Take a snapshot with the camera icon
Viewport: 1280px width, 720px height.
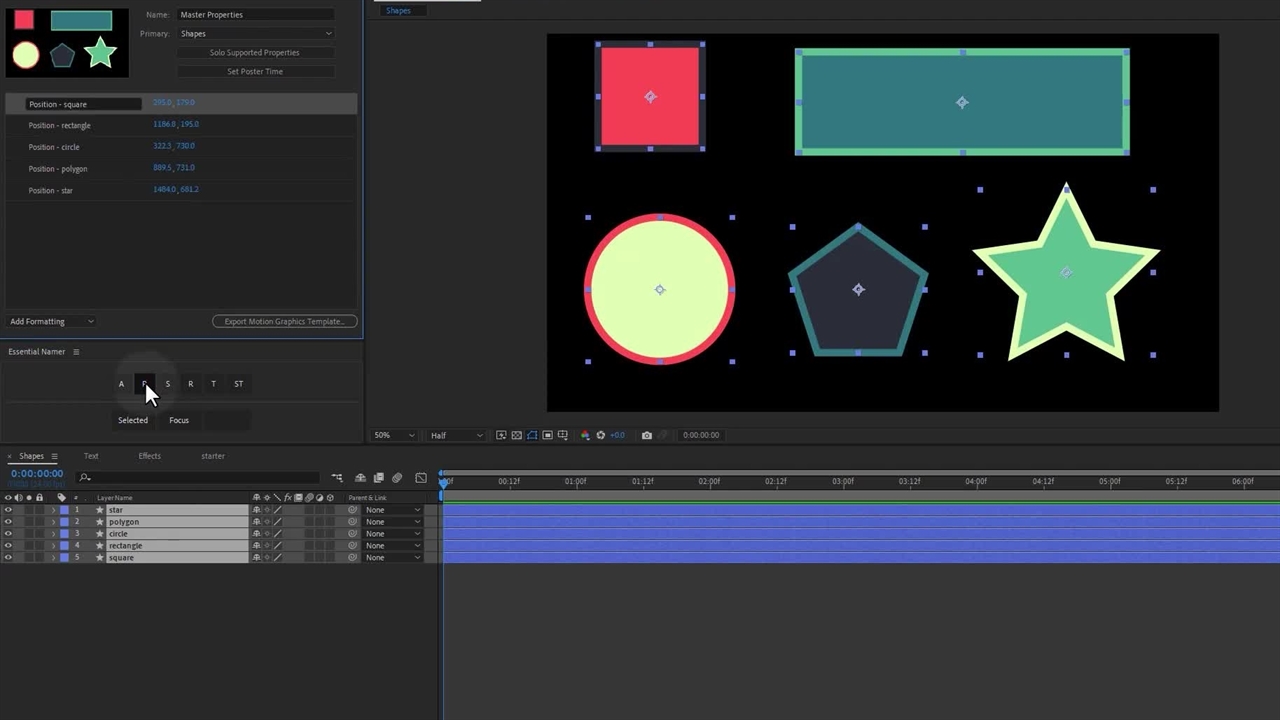coord(647,435)
